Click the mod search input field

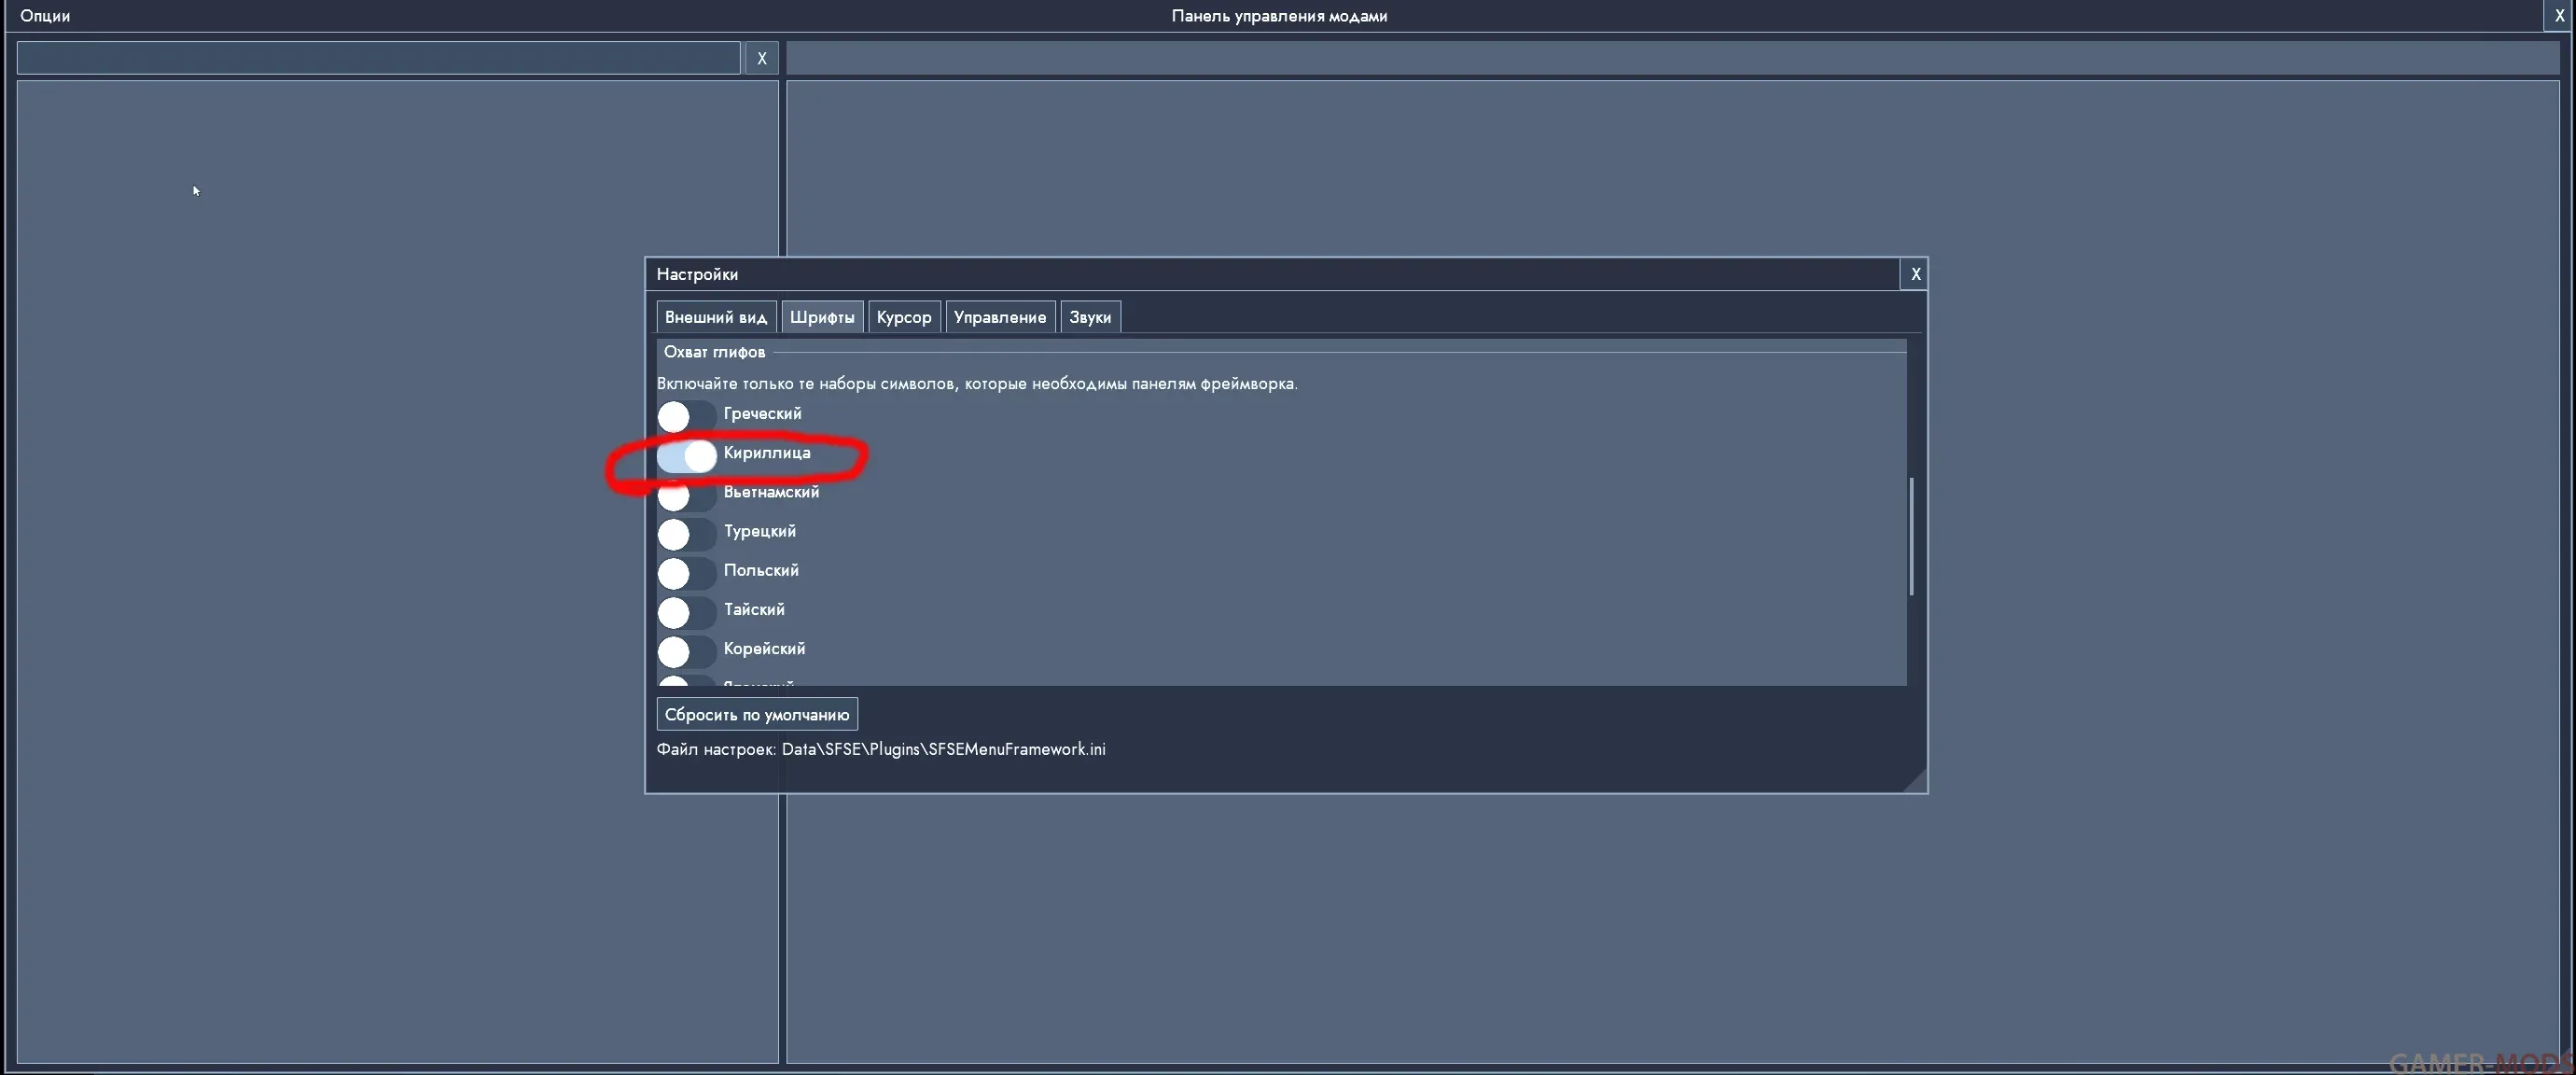coord(379,58)
